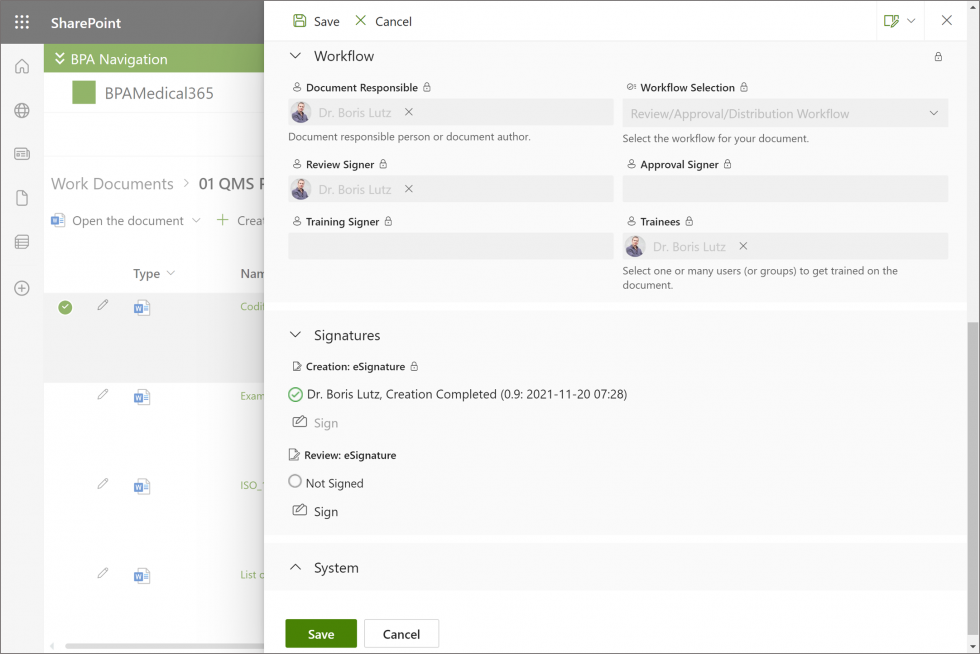Click SharePoint in the top bar
The height and width of the screenshot is (654, 980).
pos(86,22)
